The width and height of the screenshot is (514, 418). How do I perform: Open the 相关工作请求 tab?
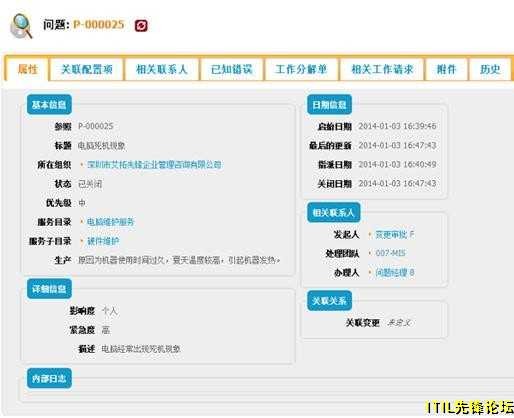[382, 69]
